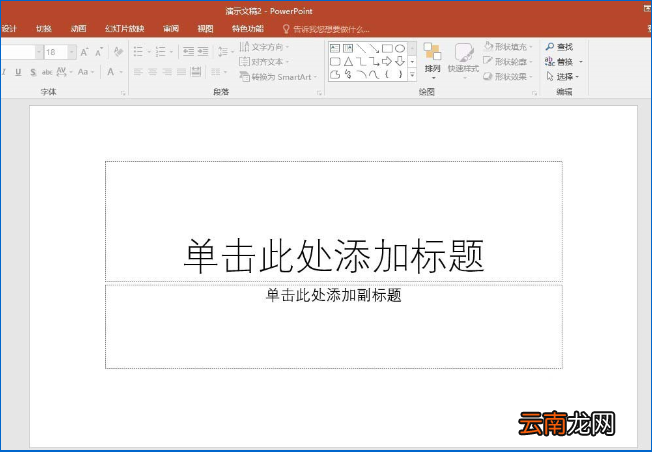Open the font size dropdown arrow
Screen dimensions: 652x452
pyautogui.click(x=72, y=52)
